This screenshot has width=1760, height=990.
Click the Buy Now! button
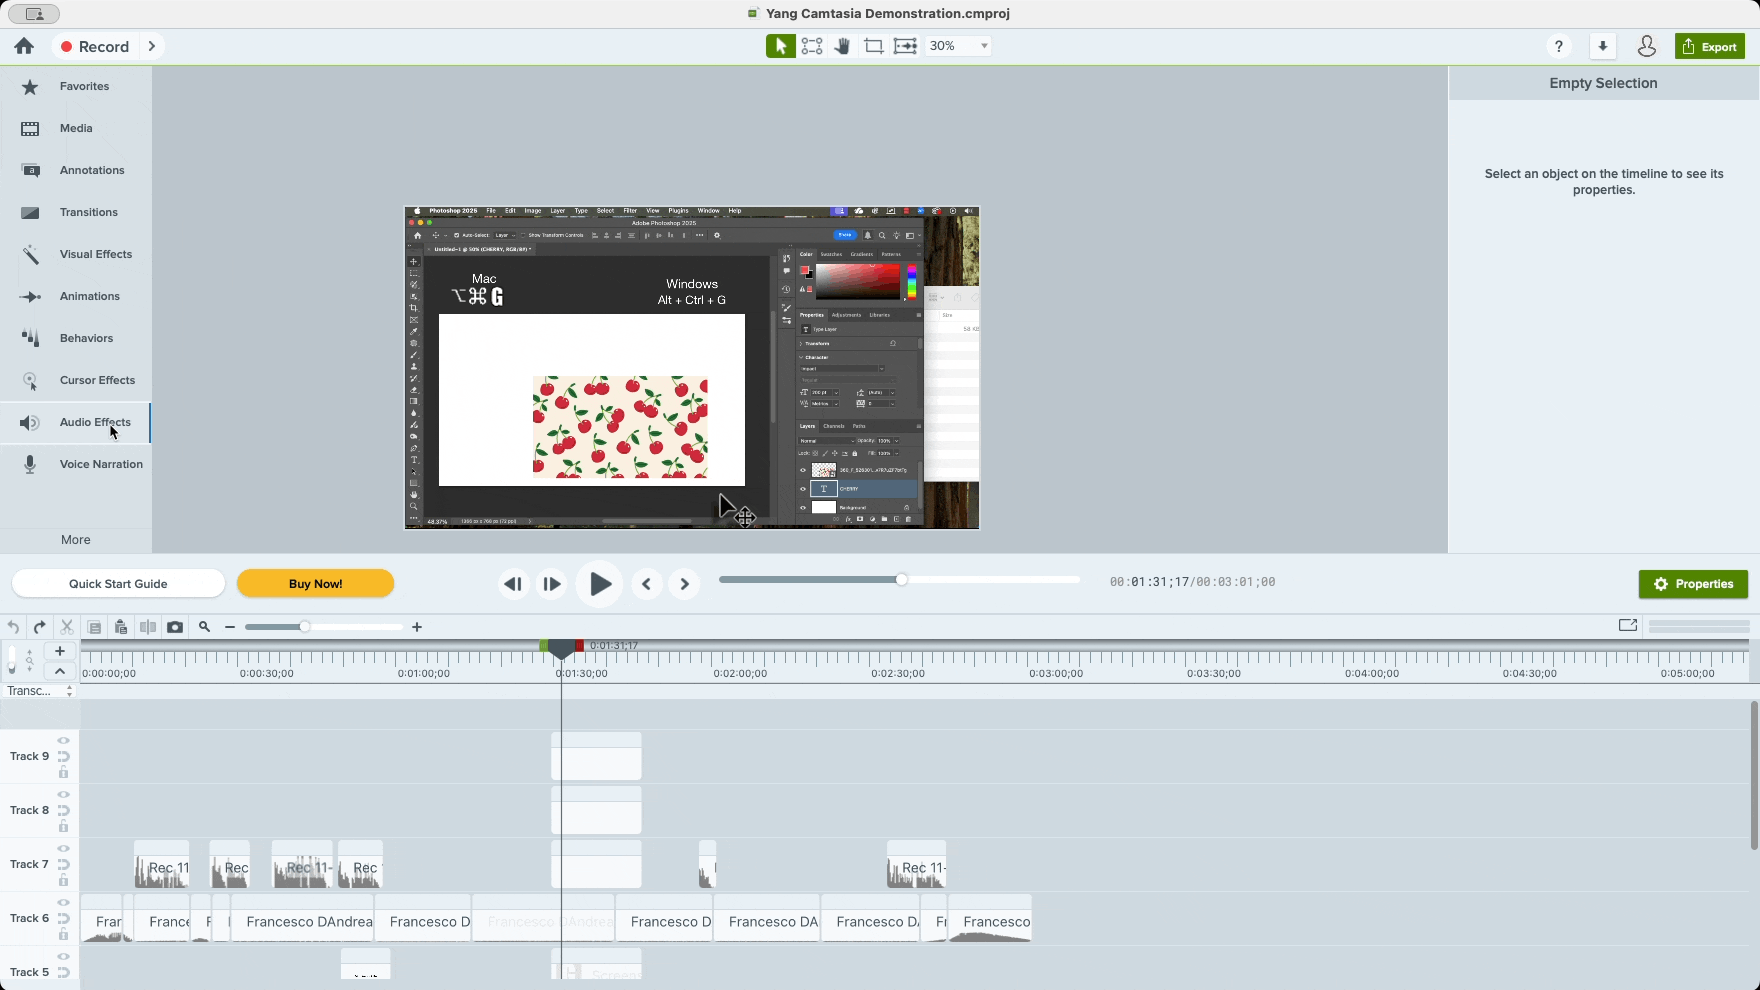pyautogui.click(x=315, y=584)
